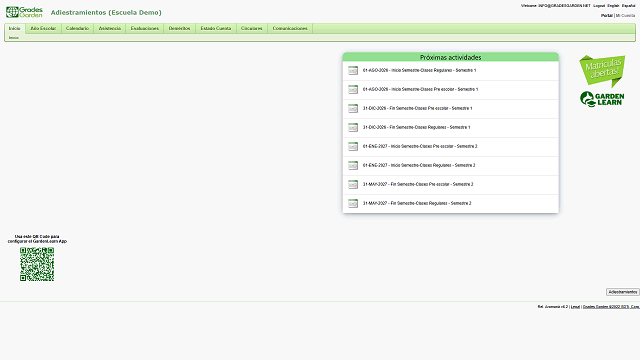Click the Grades Garden logo
The height and width of the screenshot is (360, 640).
[24, 12]
